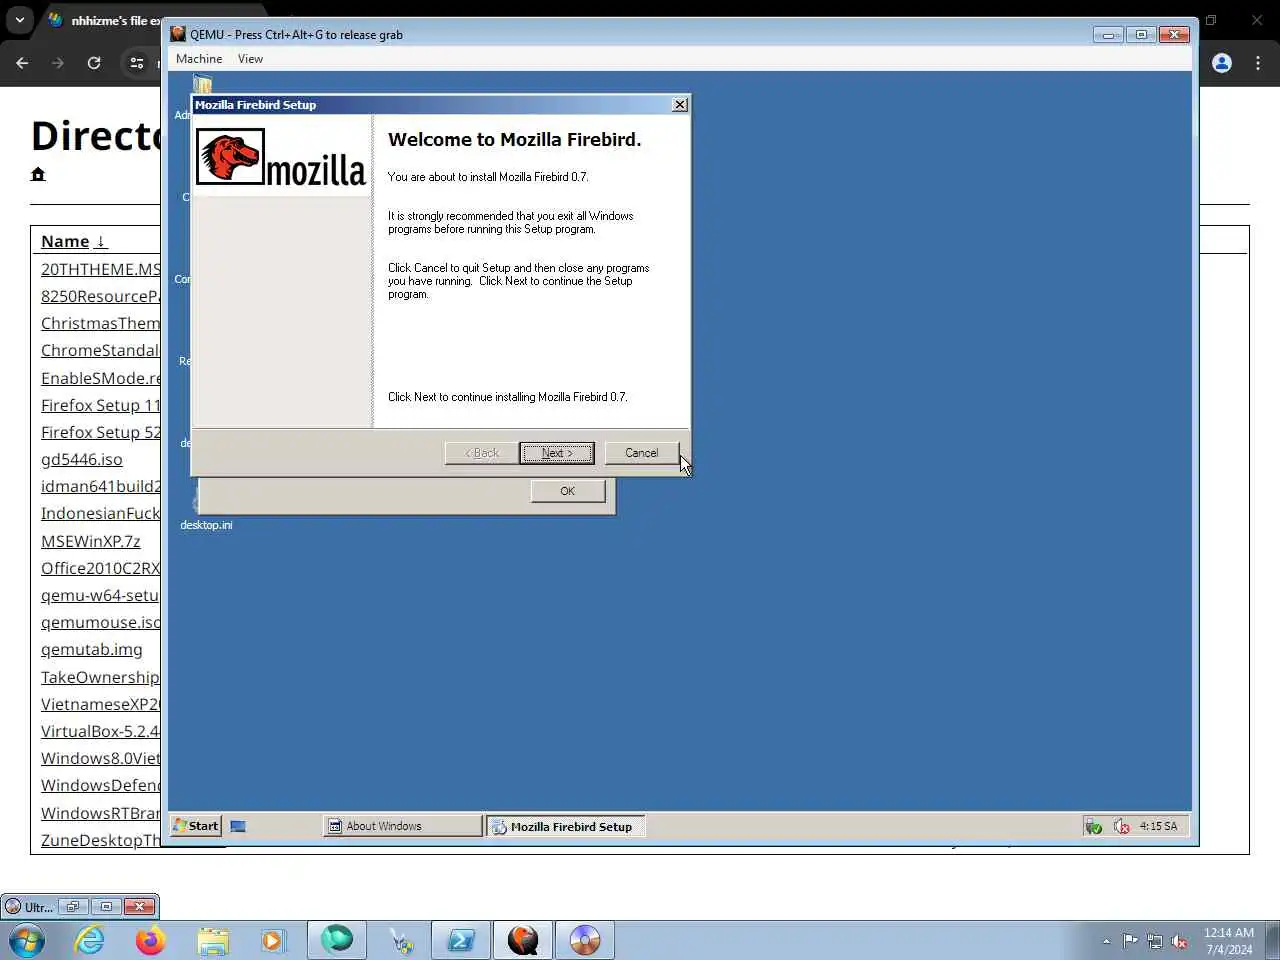Restore the minimized Ultr... window
Image resolution: width=1280 pixels, height=960 pixels.
pyautogui.click(x=73, y=907)
